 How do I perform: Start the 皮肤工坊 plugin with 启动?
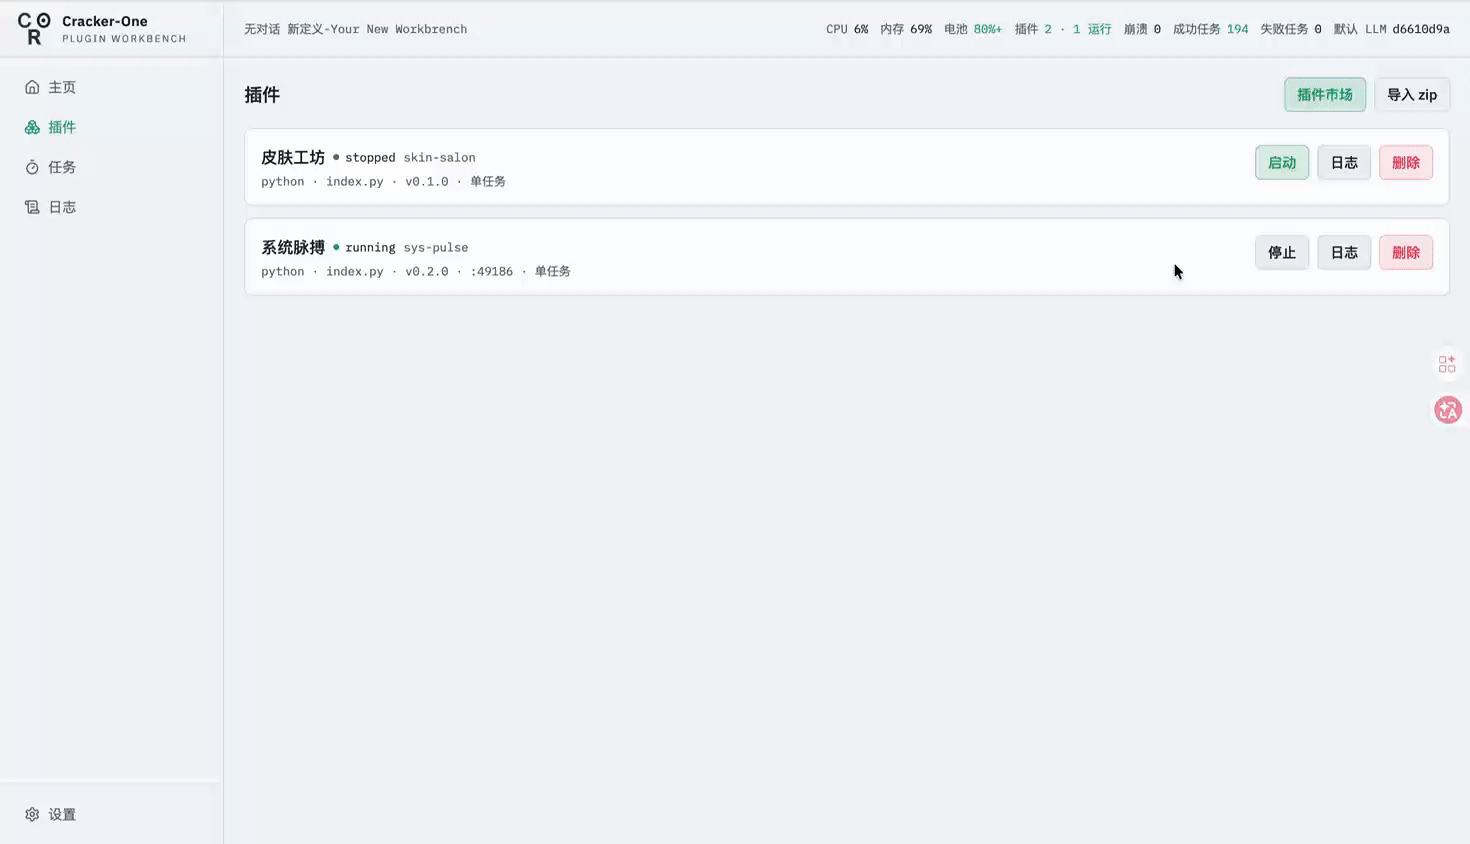(x=1282, y=163)
